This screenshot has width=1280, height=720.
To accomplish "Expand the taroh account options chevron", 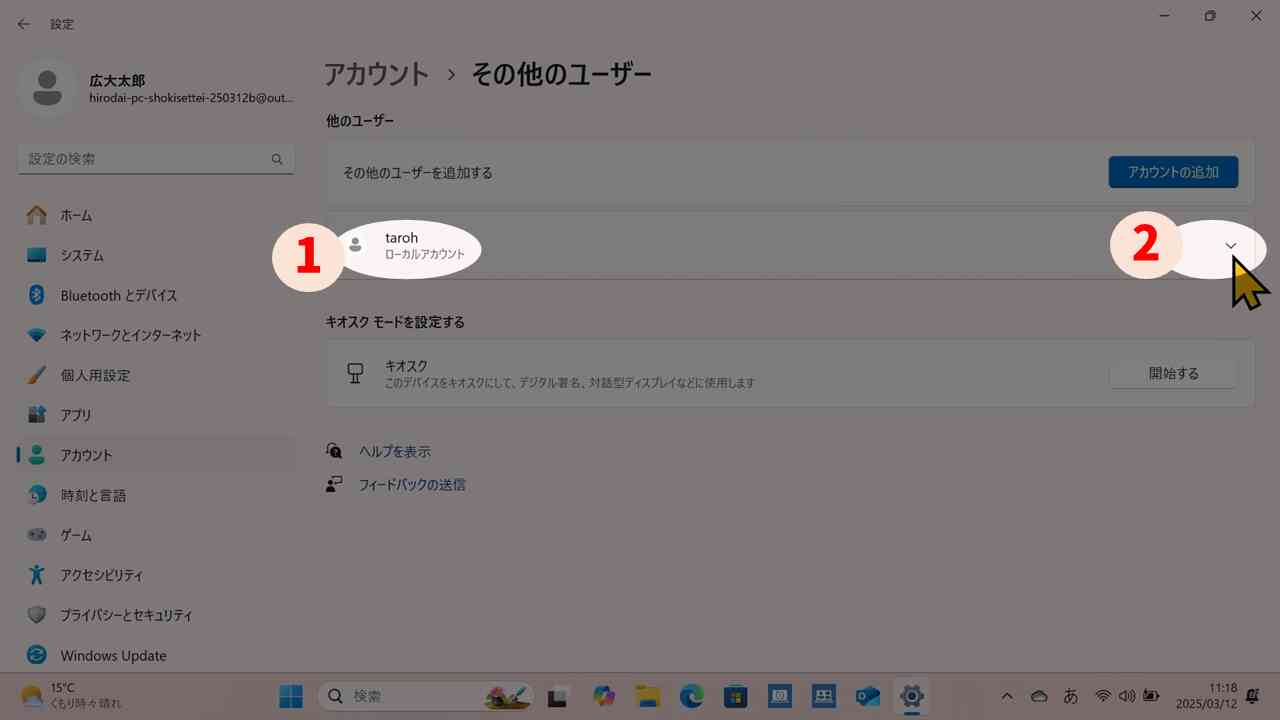I will point(1230,246).
